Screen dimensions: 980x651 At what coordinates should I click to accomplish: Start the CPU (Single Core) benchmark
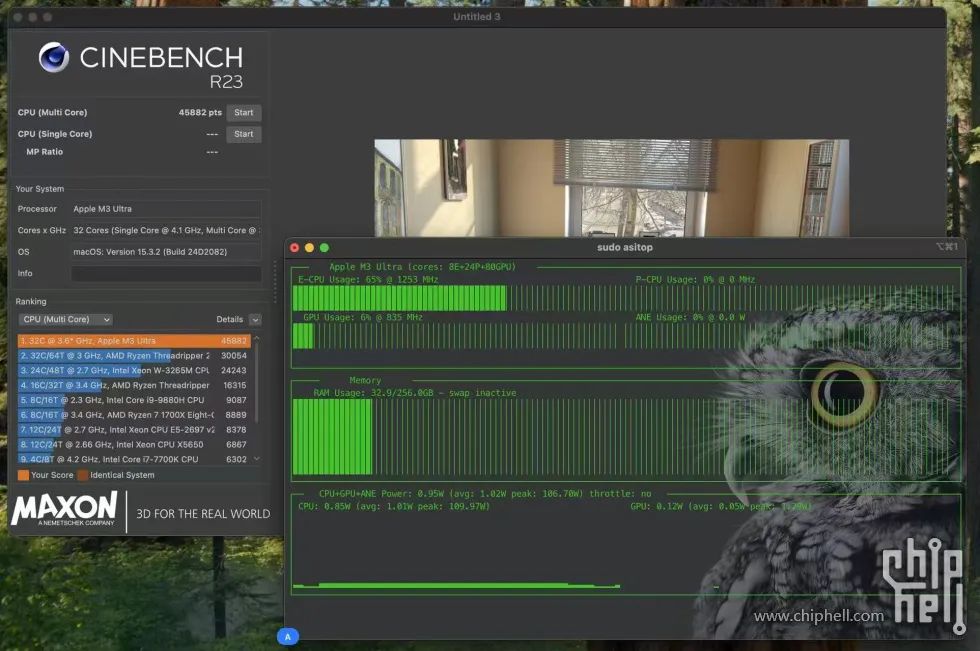point(244,134)
